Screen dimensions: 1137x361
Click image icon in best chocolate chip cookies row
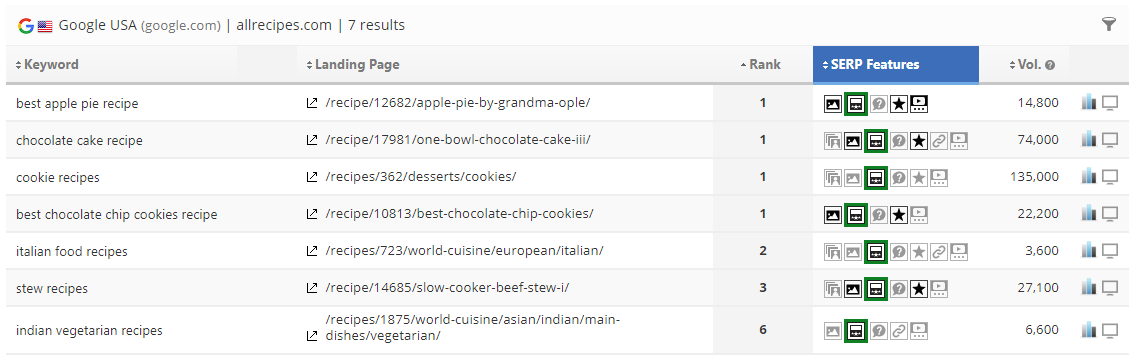click(x=833, y=214)
